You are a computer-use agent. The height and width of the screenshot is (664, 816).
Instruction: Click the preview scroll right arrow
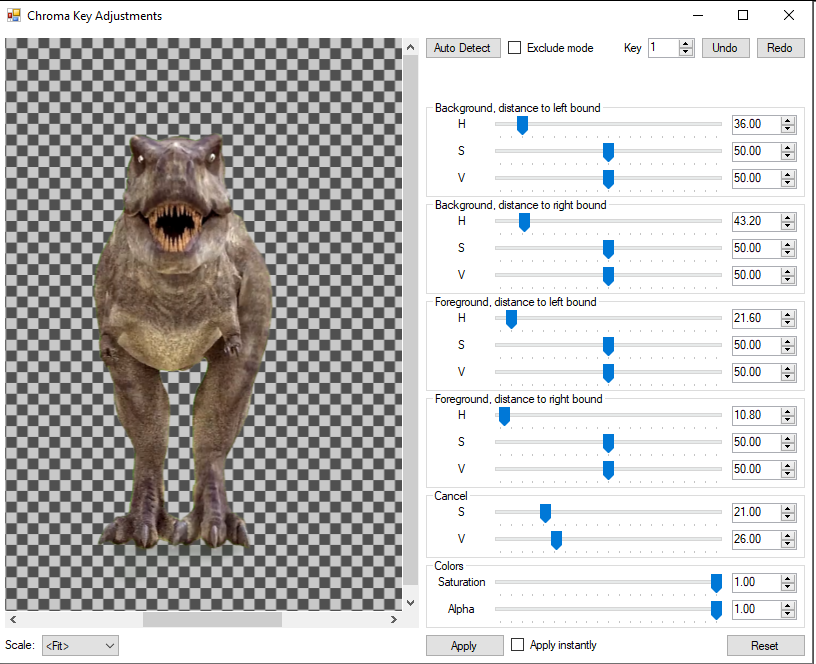[393, 619]
